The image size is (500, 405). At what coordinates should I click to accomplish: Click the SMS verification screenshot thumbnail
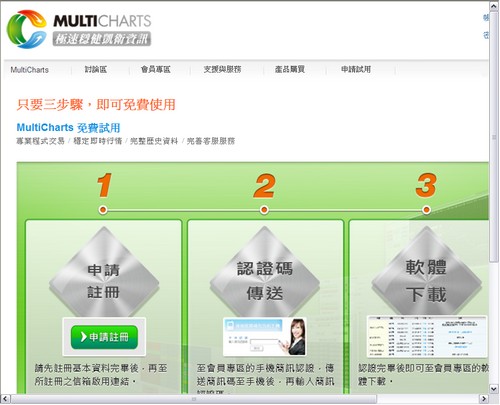(265, 336)
